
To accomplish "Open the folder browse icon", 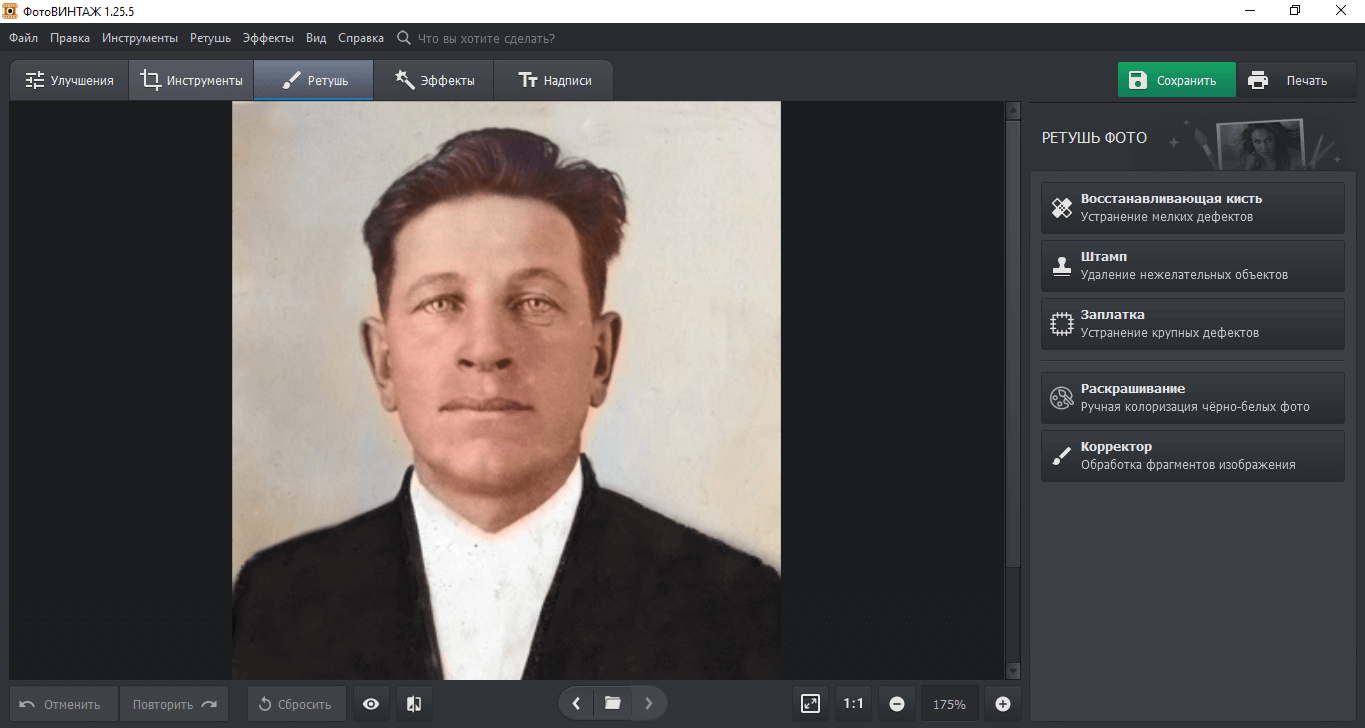I will pos(613,704).
